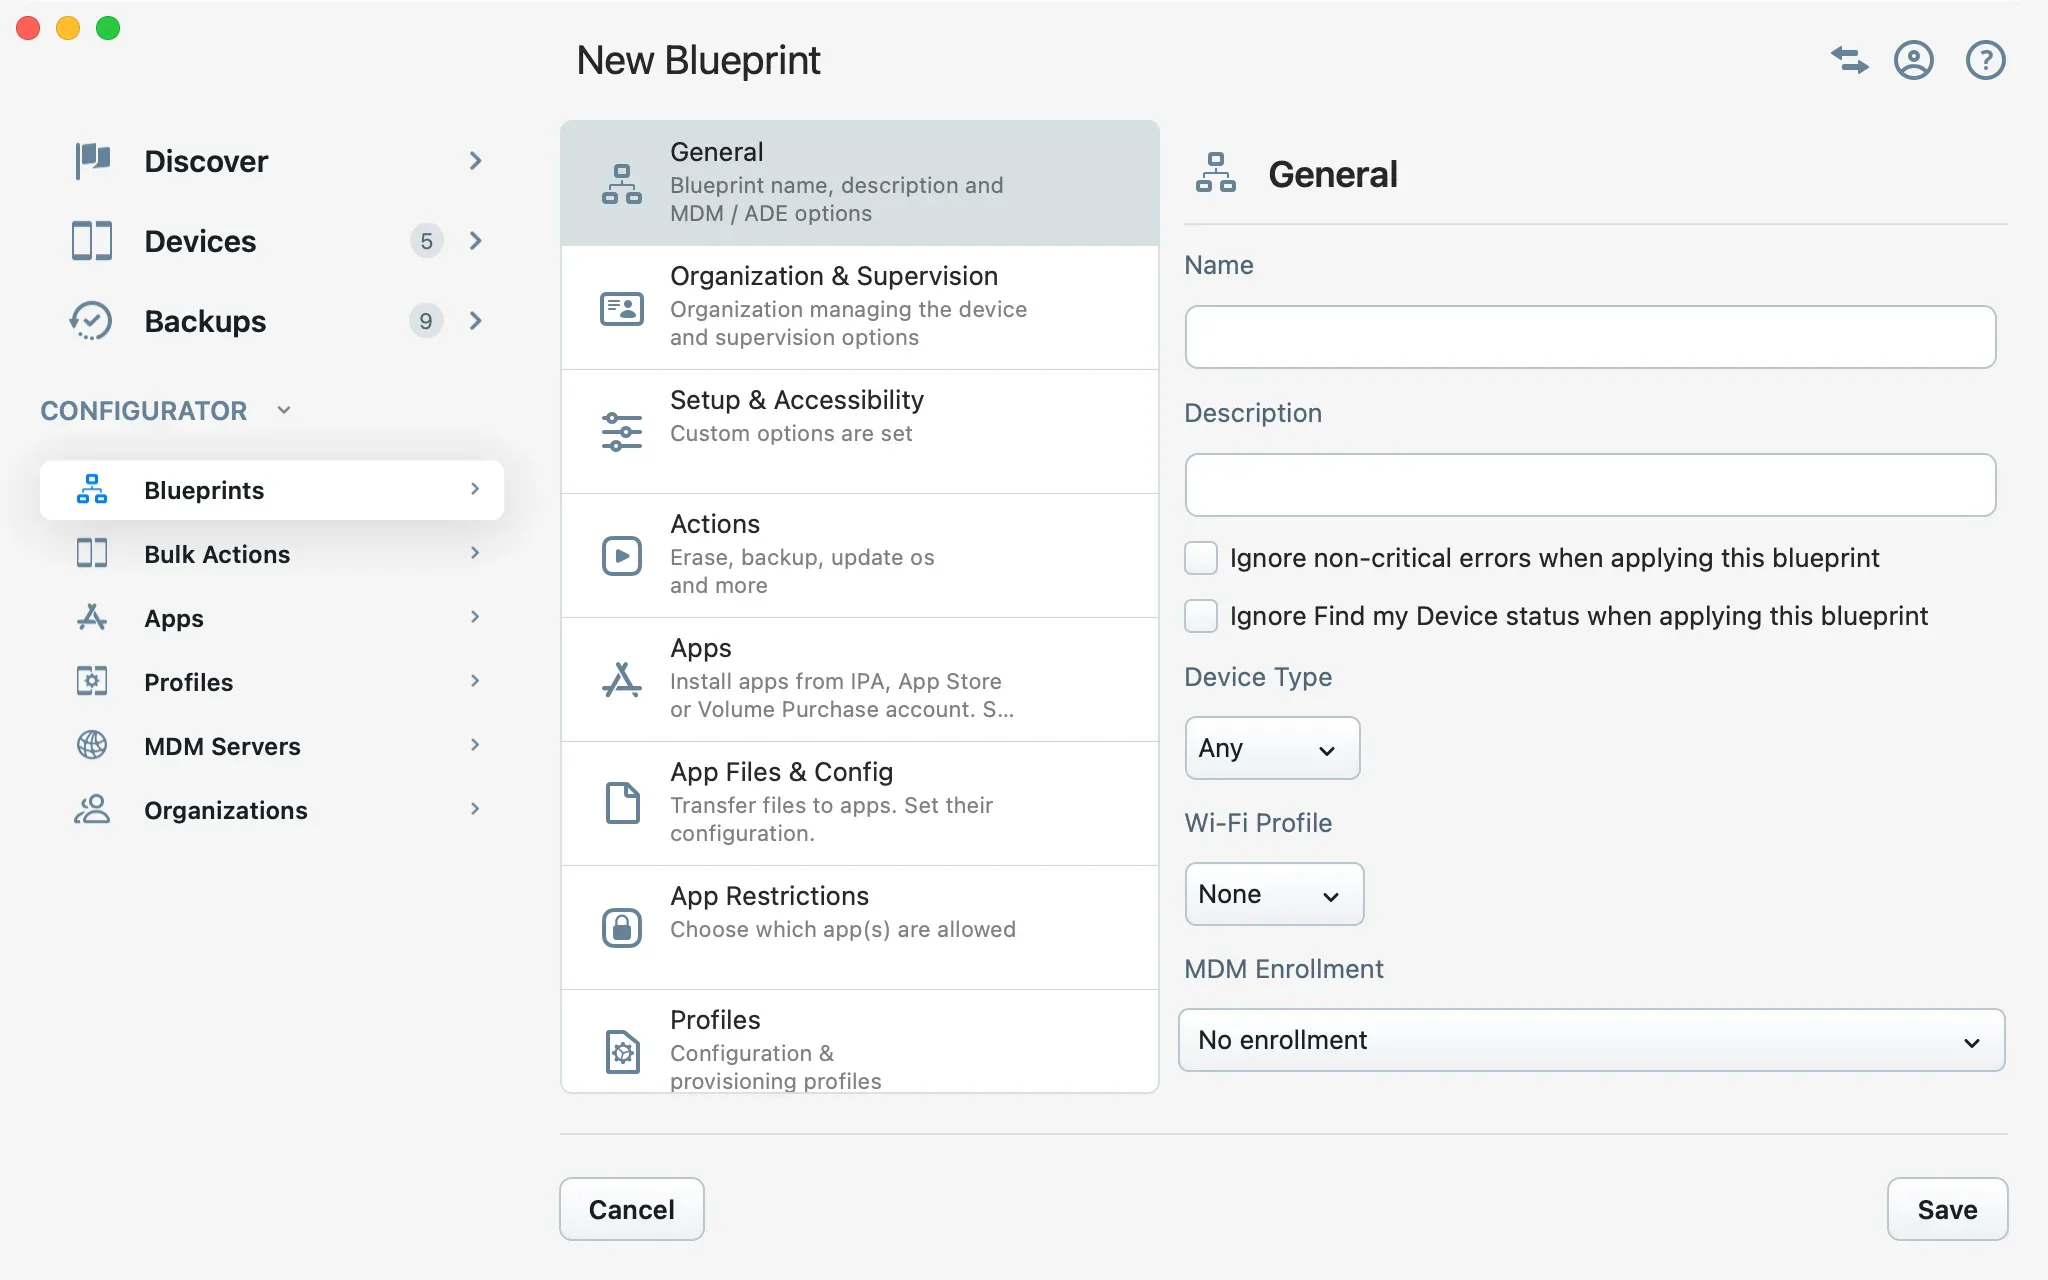Enable ignoring non-critical errors when applying blueprint
Viewport: 2048px width, 1280px height.
[1200, 558]
